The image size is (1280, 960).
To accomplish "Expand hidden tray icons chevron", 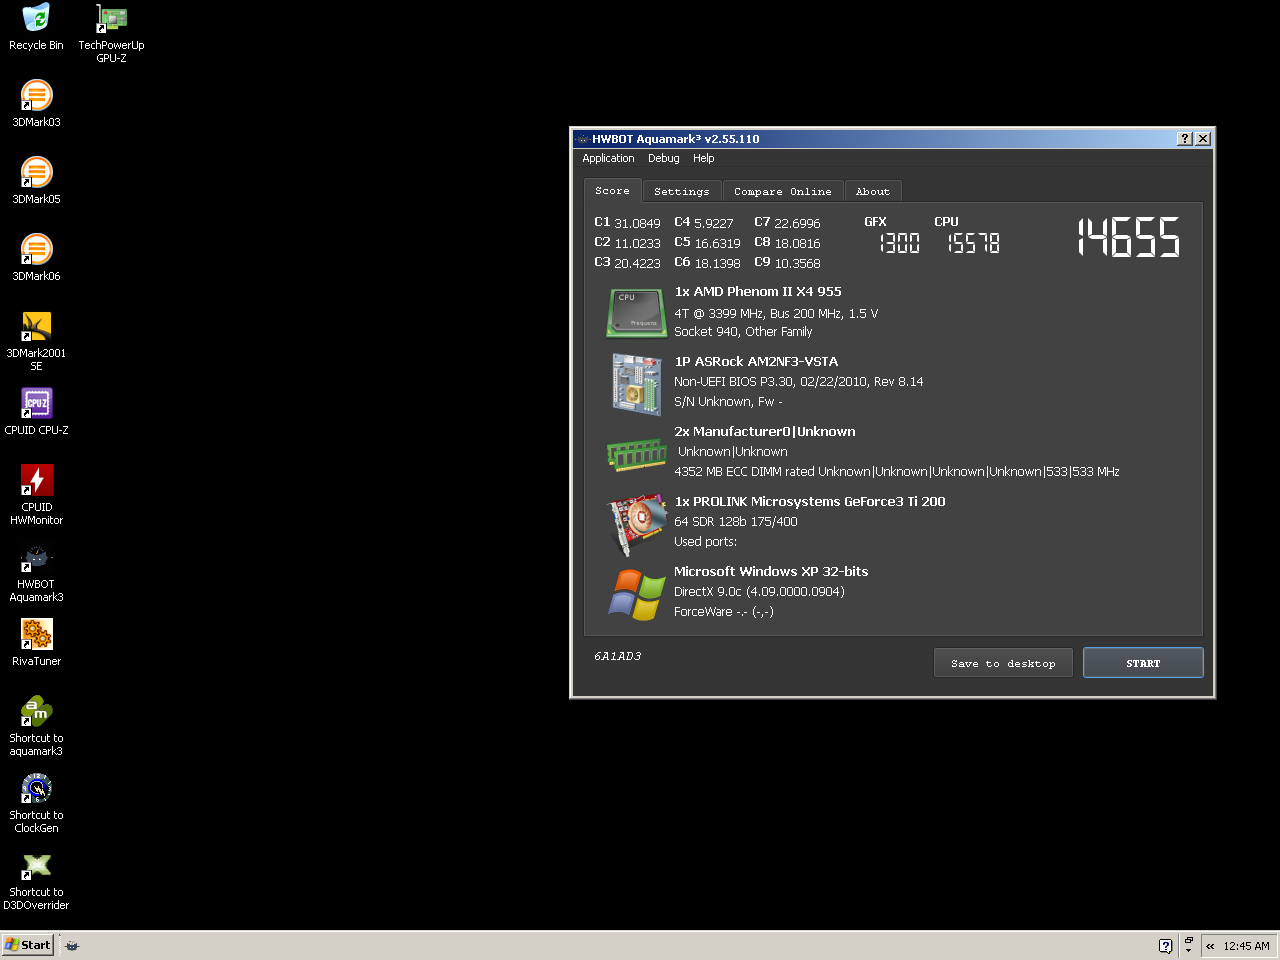I will pyautogui.click(x=1210, y=946).
